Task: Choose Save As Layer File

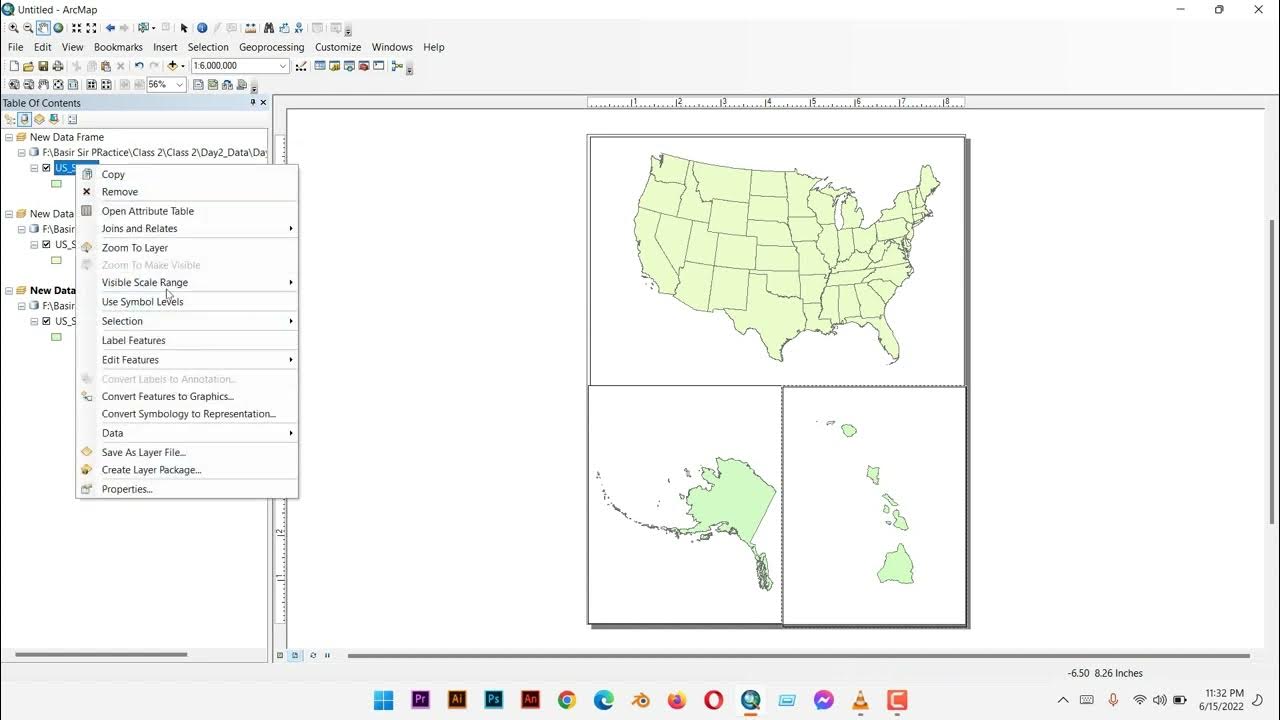Action: coord(187,452)
